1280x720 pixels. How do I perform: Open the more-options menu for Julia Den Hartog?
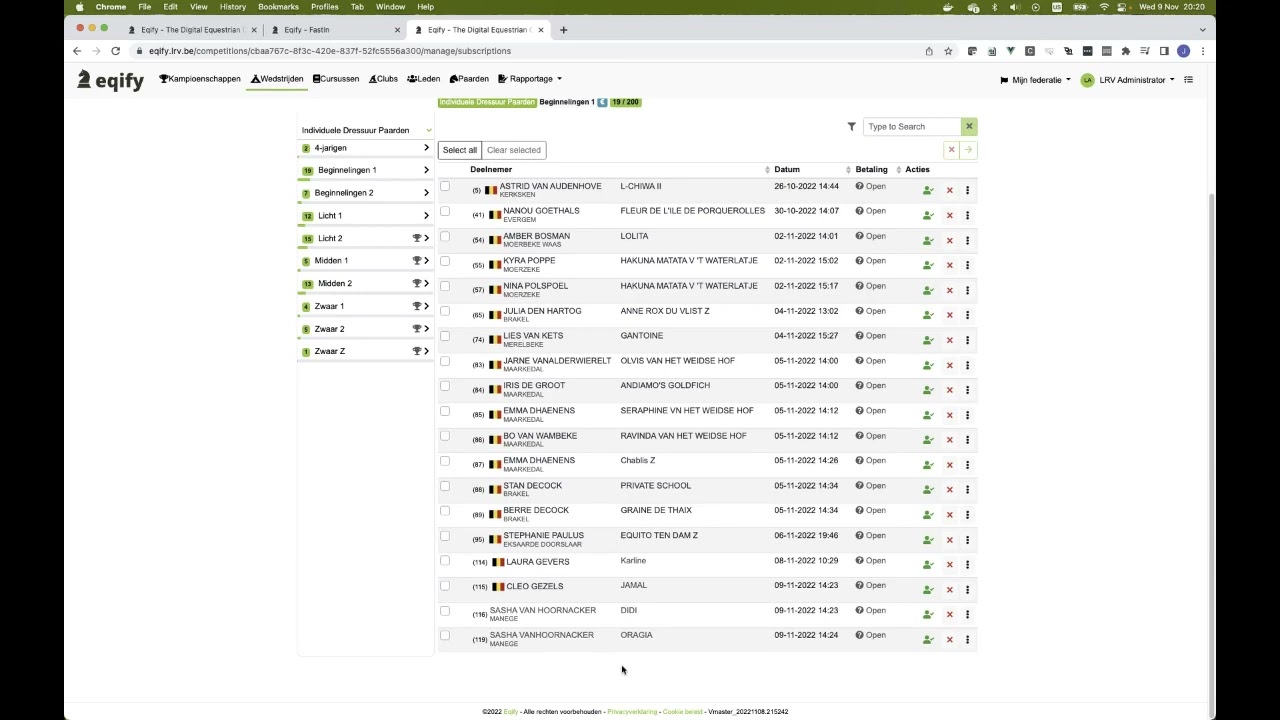[x=967, y=315]
